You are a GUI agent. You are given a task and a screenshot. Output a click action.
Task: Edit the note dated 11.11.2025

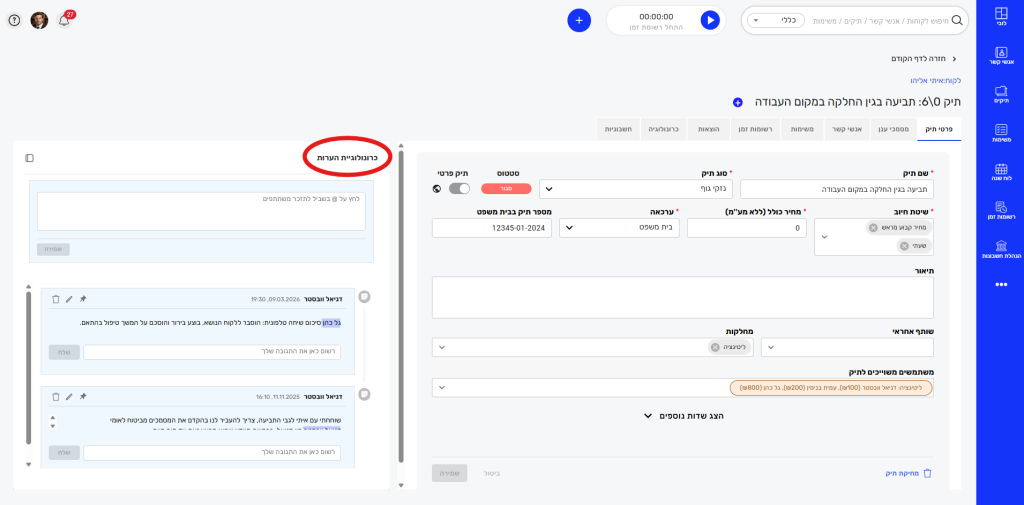click(69, 397)
